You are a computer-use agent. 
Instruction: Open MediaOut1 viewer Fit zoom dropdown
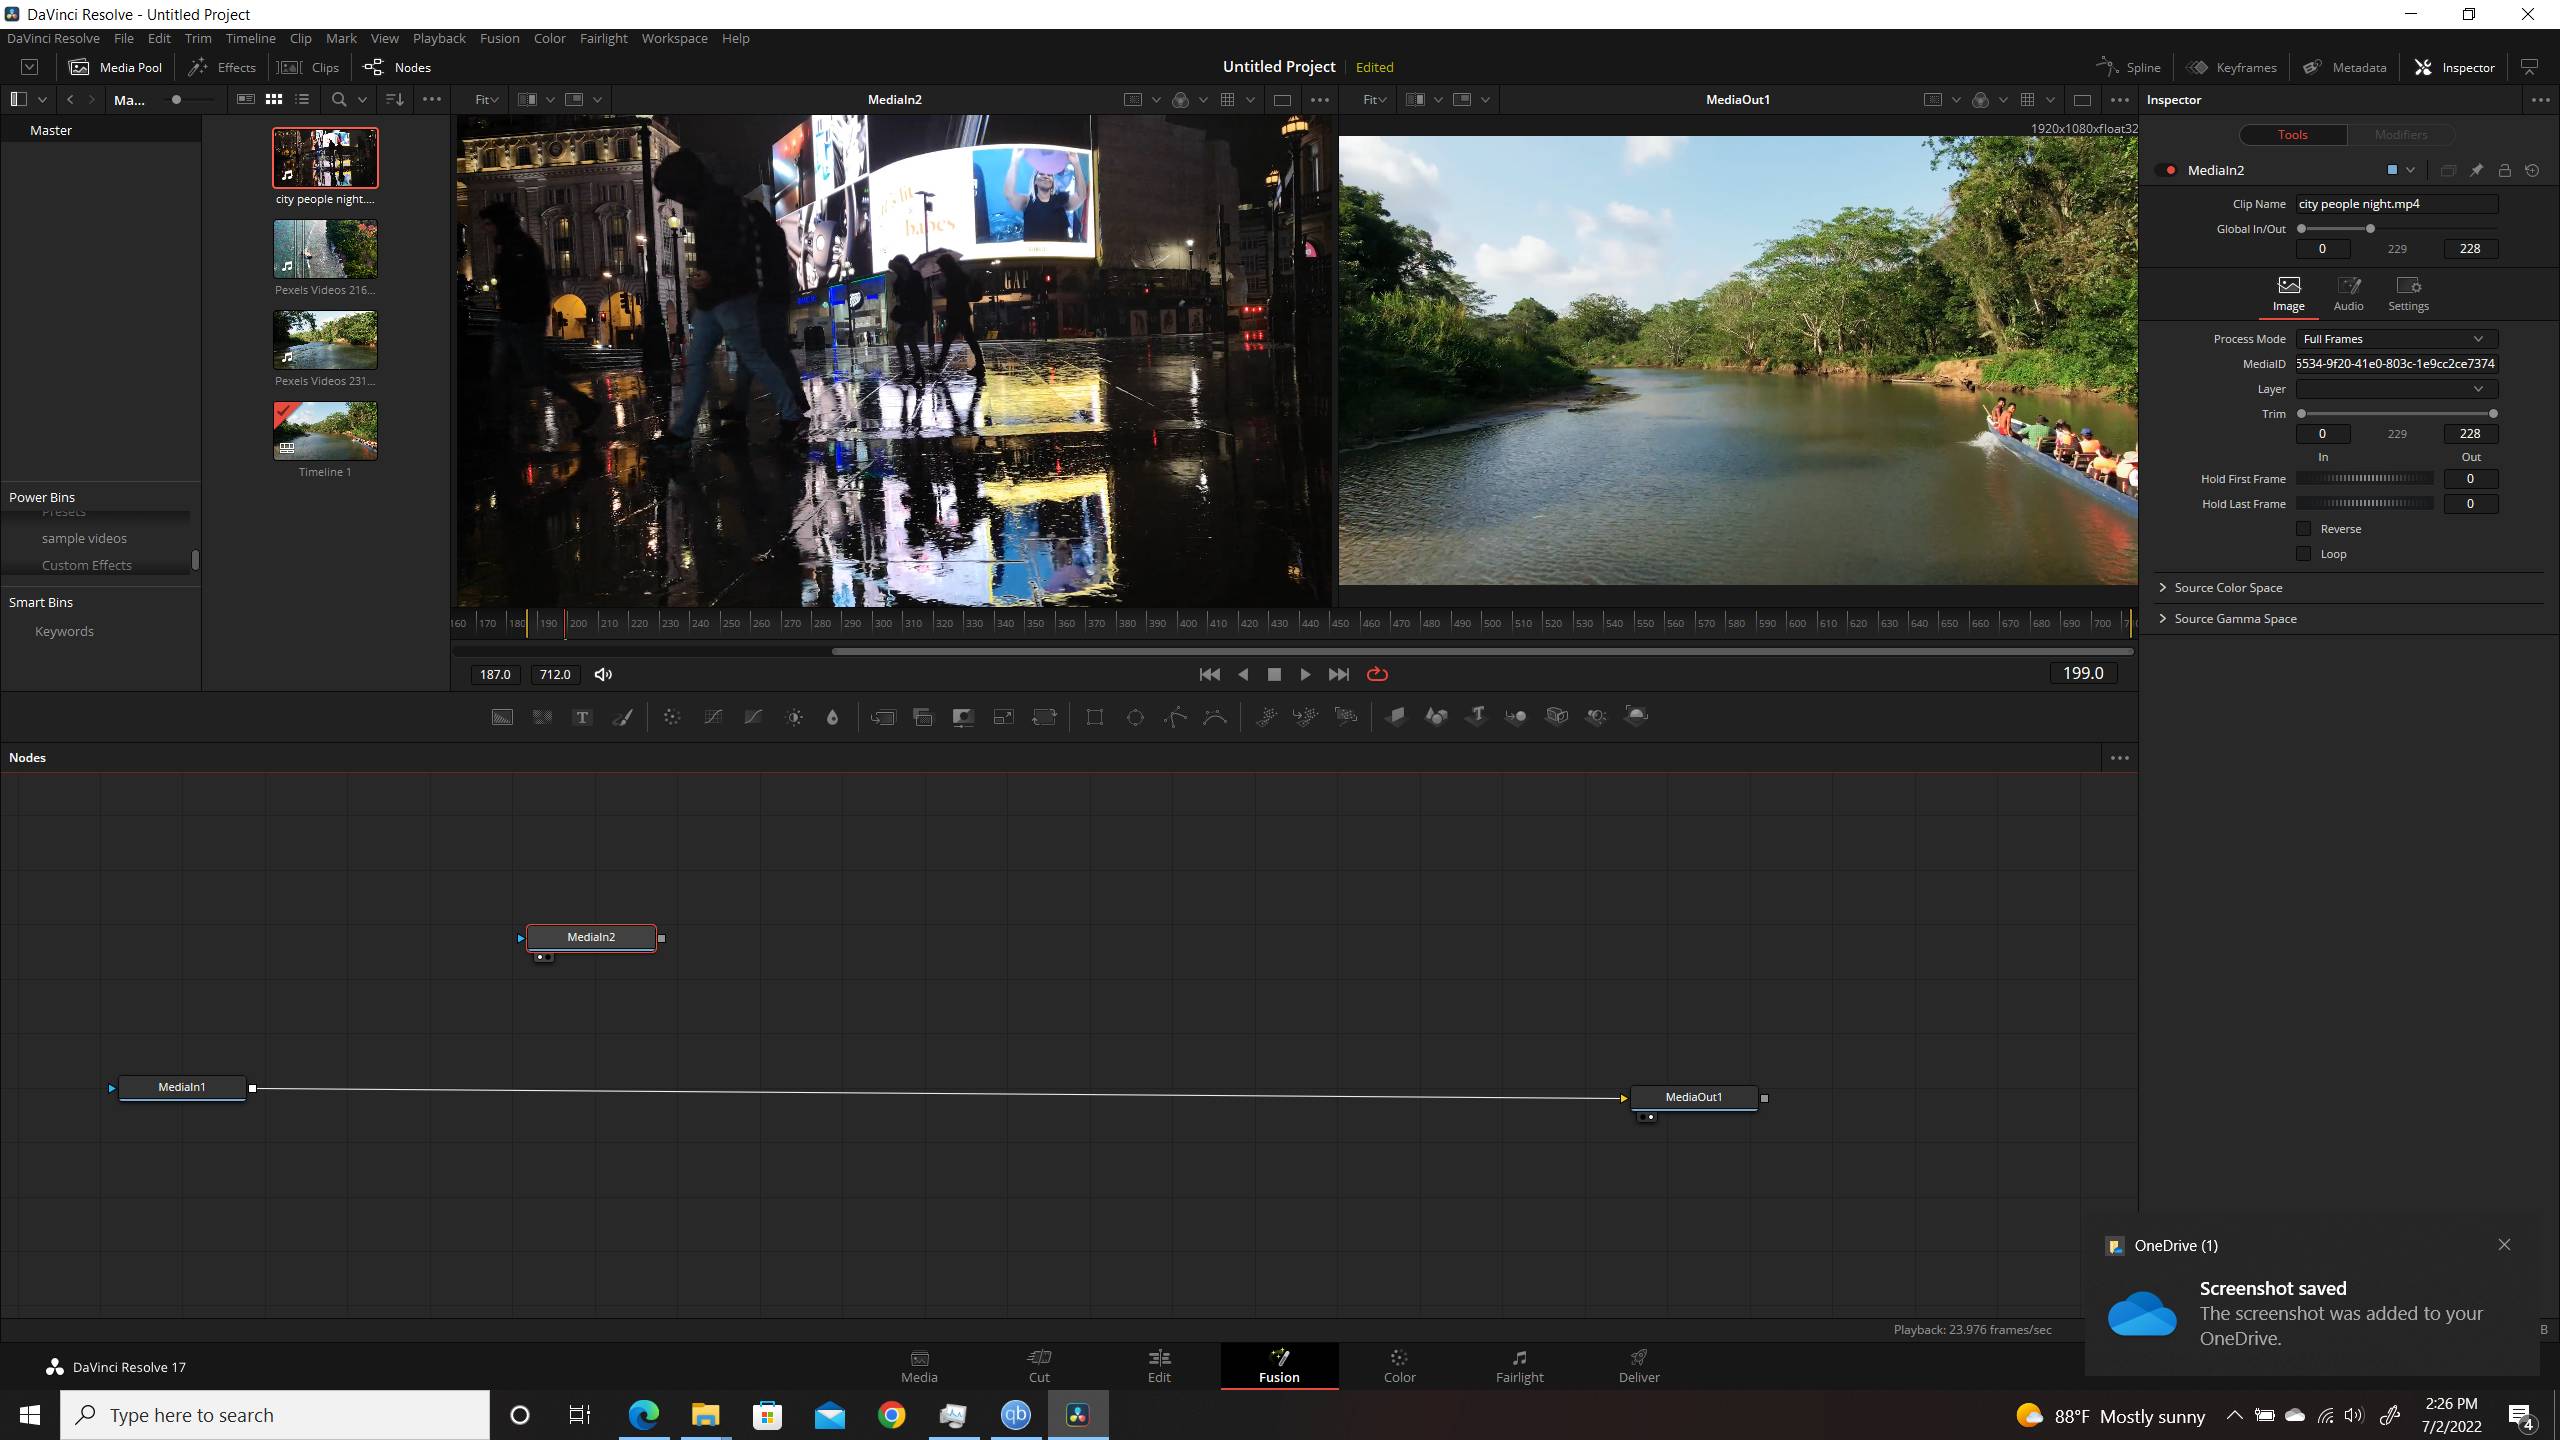(x=1375, y=99)
